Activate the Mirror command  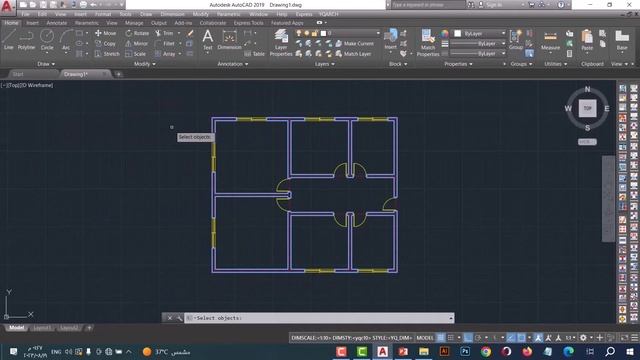pyautogui.click(x=136, y=43)
